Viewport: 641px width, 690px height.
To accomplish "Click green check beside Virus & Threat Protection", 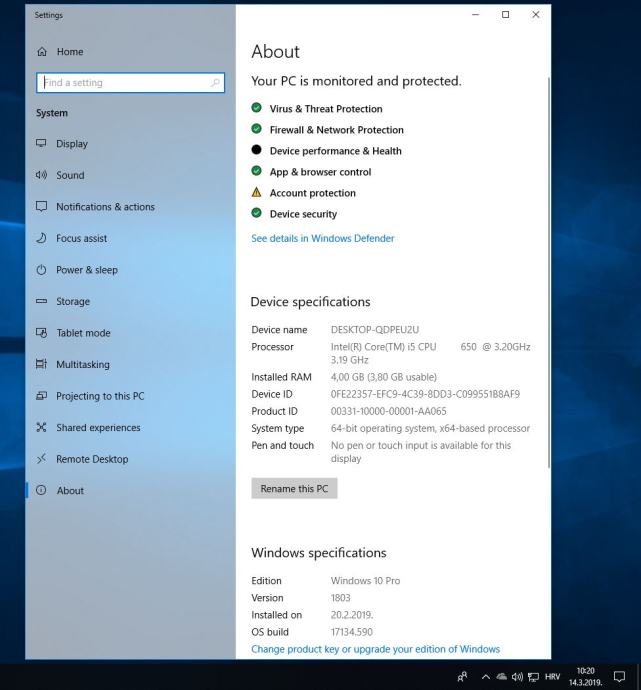I will pyautogui.click(x=256, y=108).
